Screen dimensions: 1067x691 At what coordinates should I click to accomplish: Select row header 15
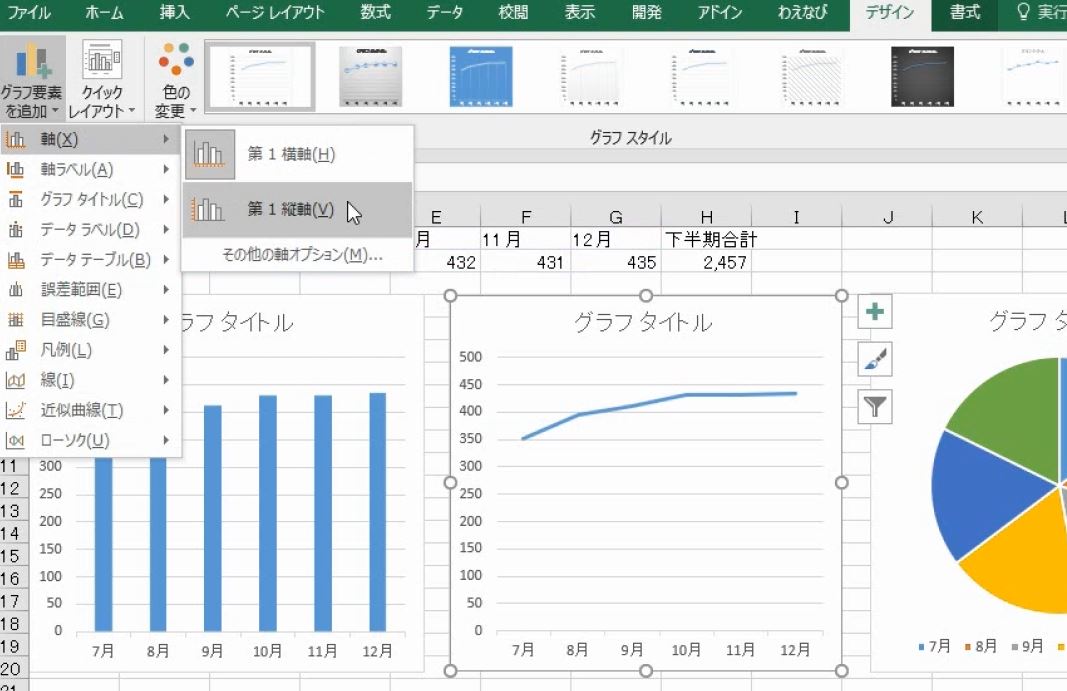[14, 556]
